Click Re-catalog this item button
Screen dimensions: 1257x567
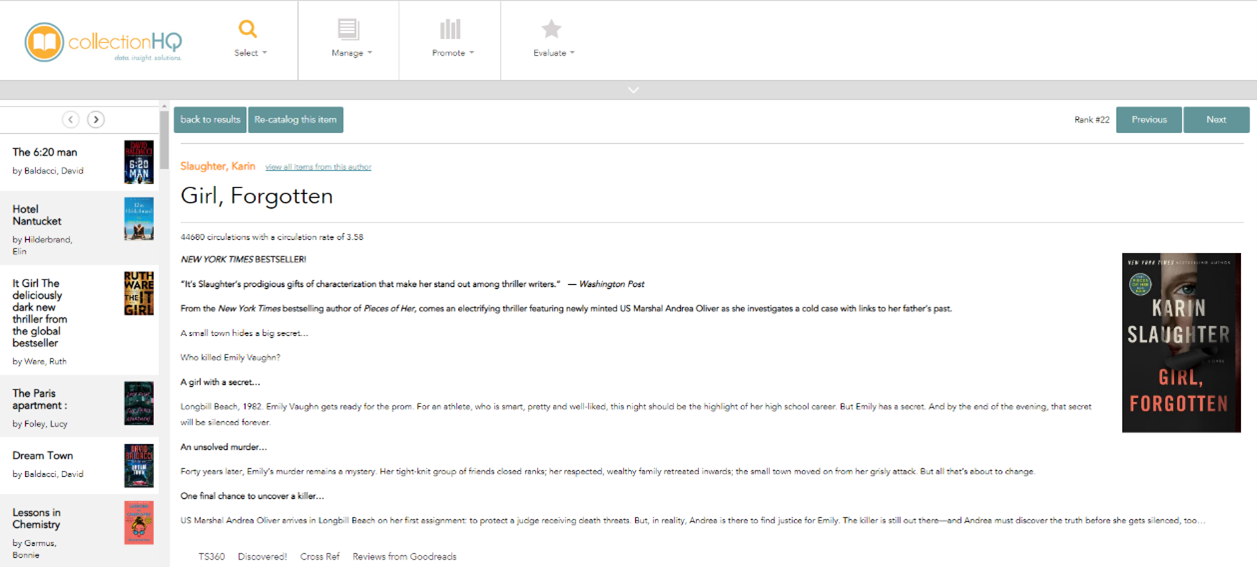(x=295, y=120)
